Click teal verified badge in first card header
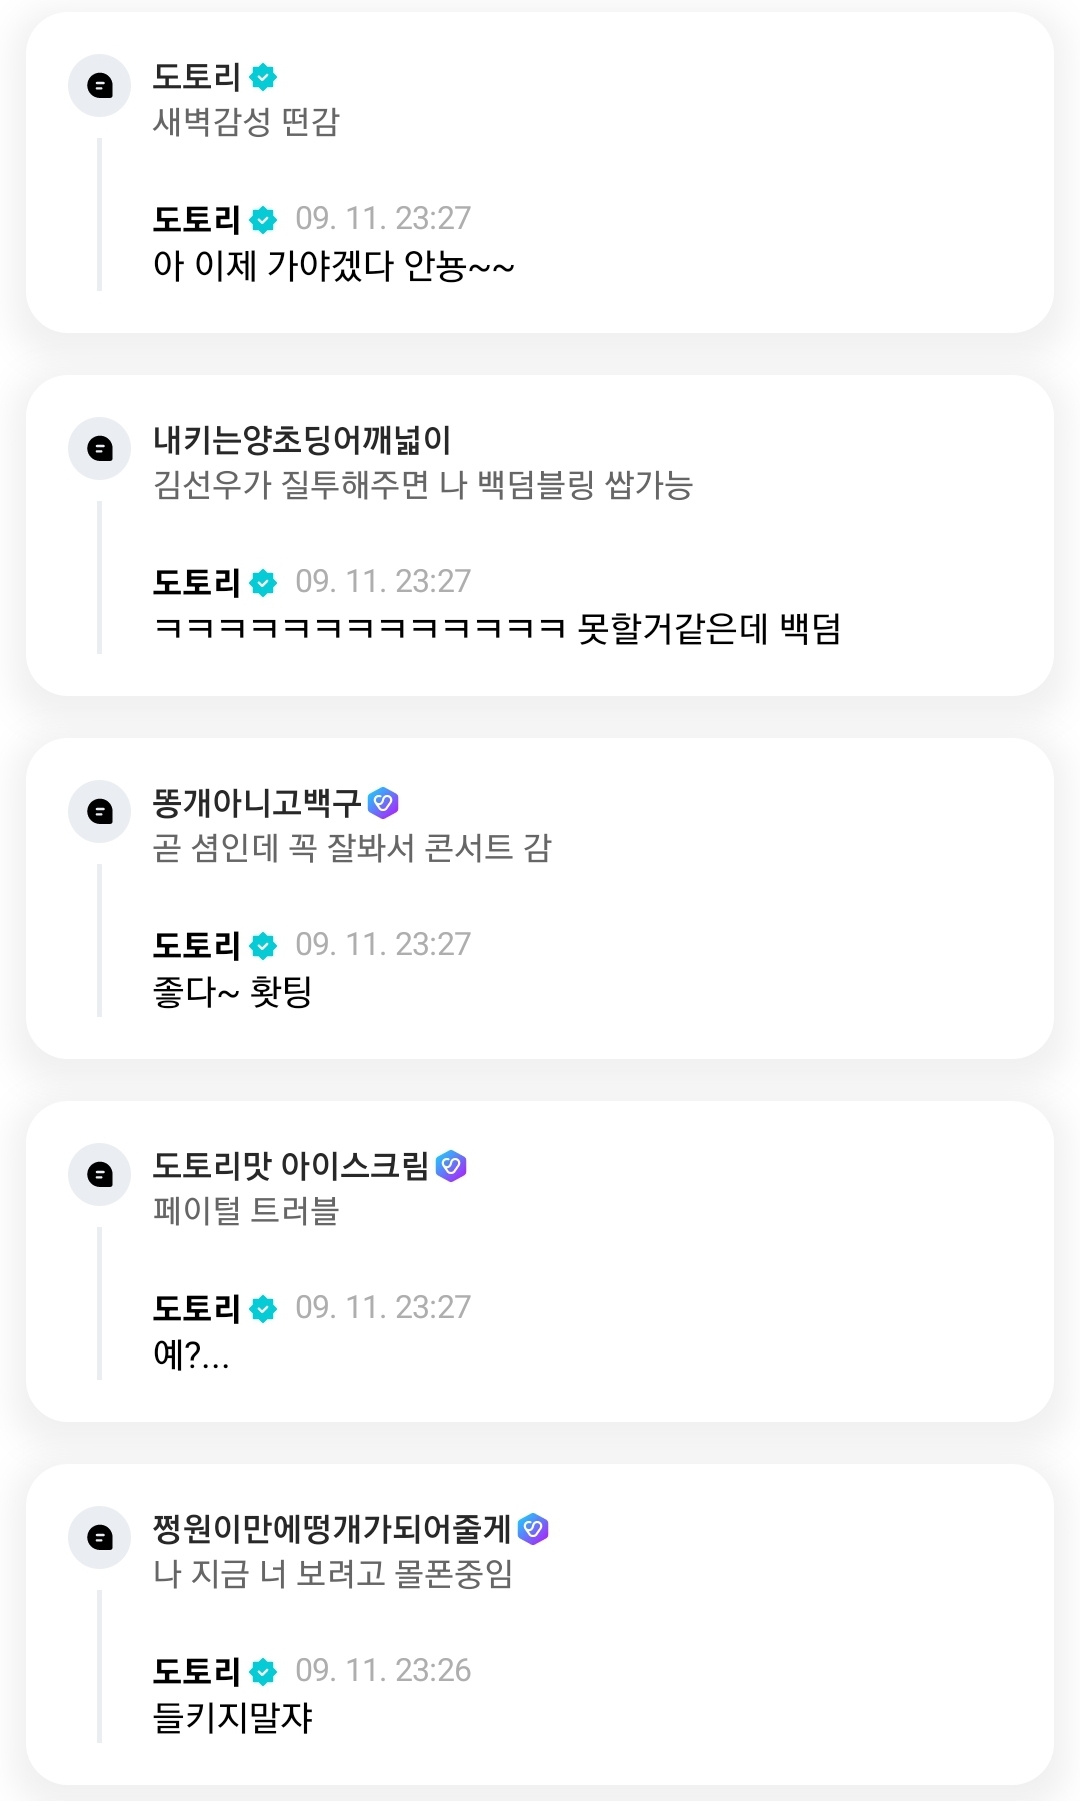 263,77
